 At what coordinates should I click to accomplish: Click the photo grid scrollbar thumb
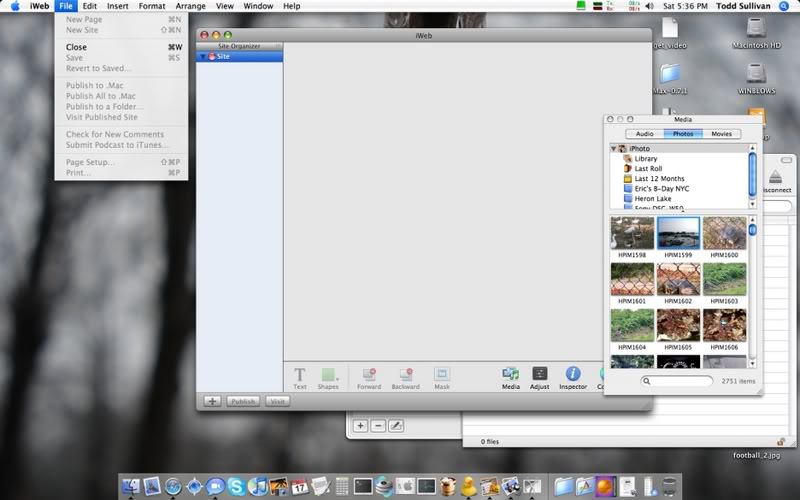(753, 230)
